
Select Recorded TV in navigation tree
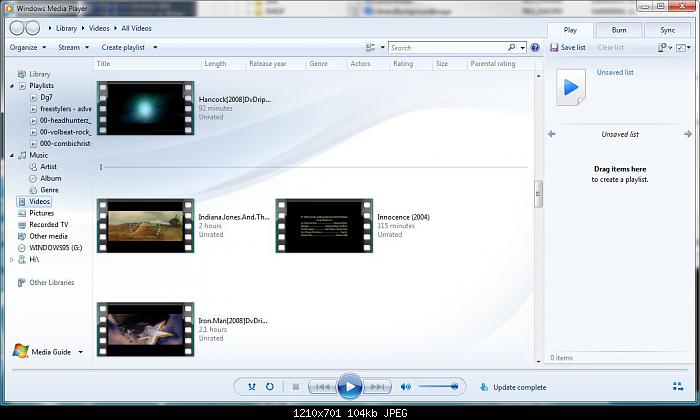coord(48,225)
